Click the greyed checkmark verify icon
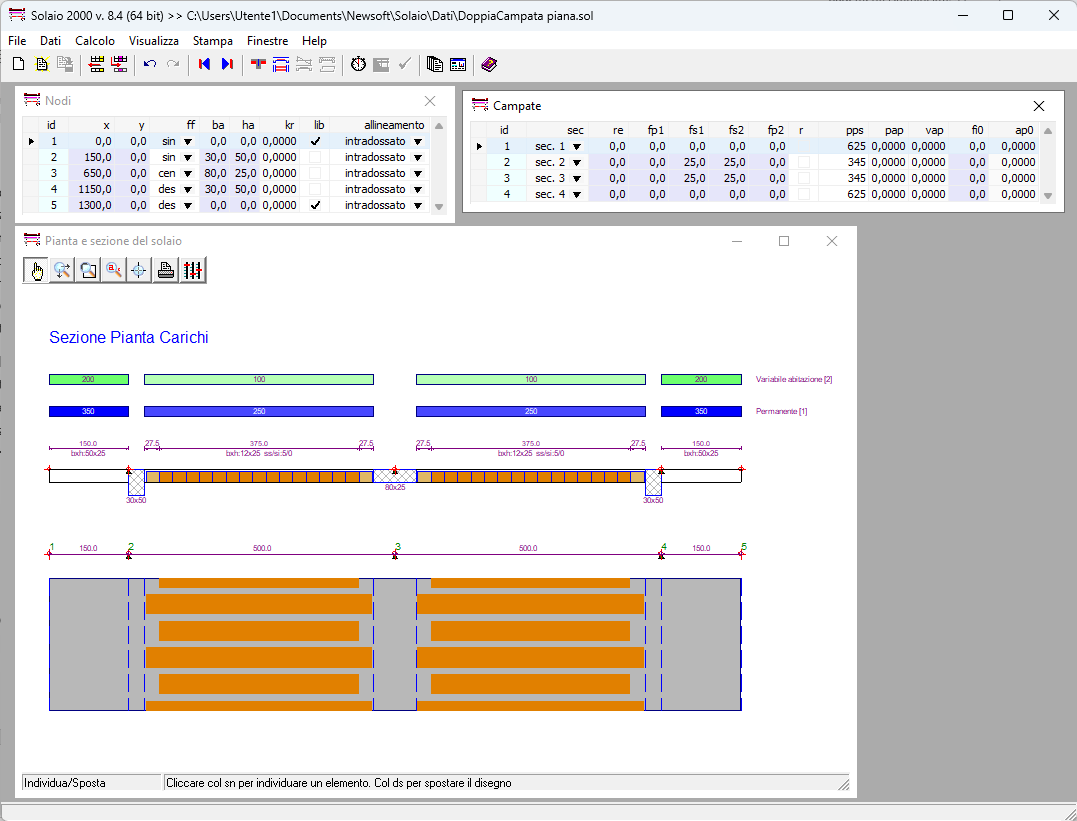 tap(405, 65)
